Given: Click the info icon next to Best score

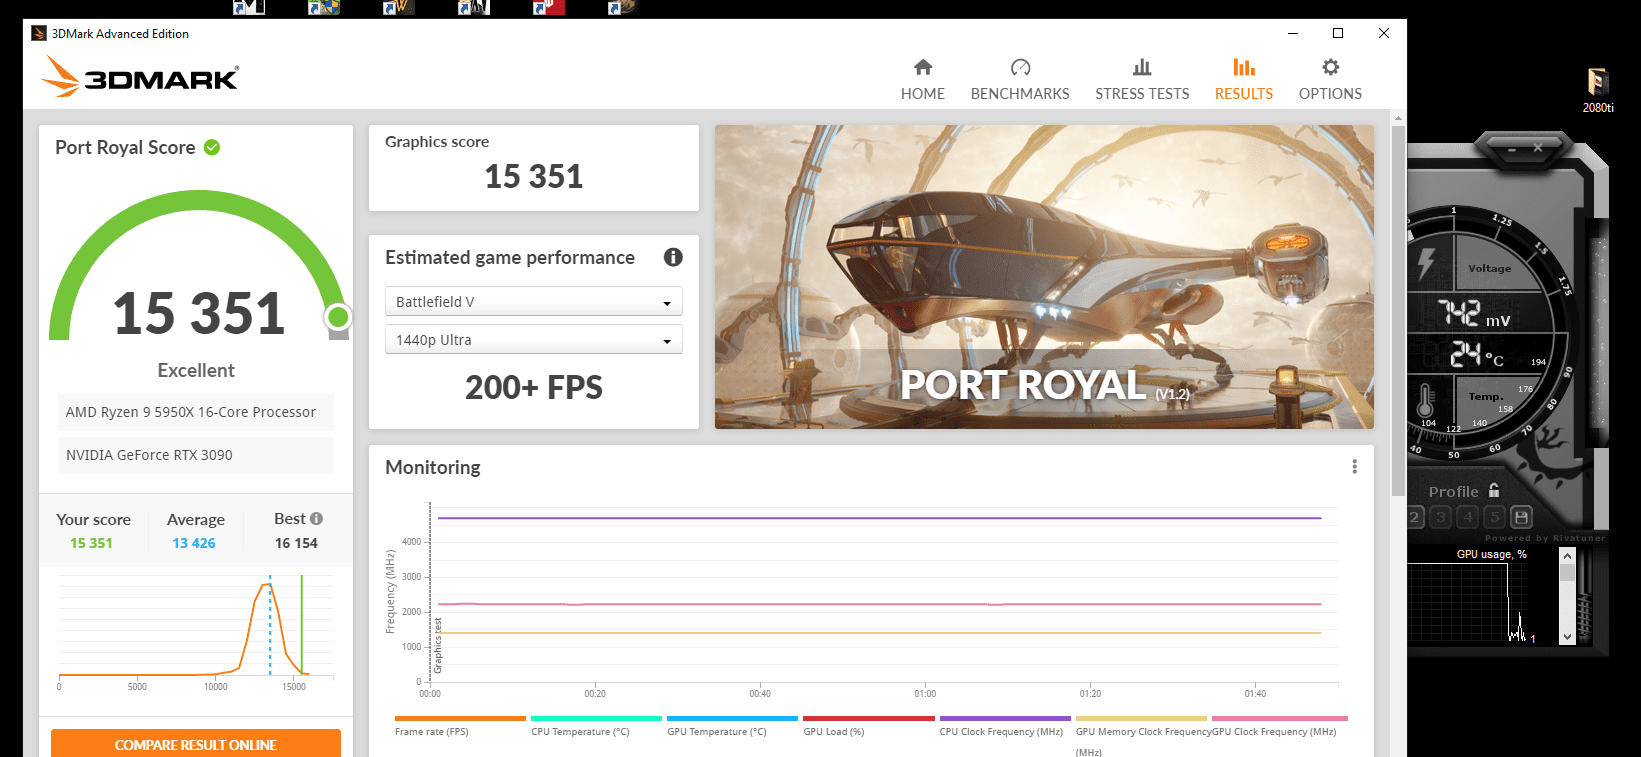Looking at the screenshot, I should coord(316,518).
